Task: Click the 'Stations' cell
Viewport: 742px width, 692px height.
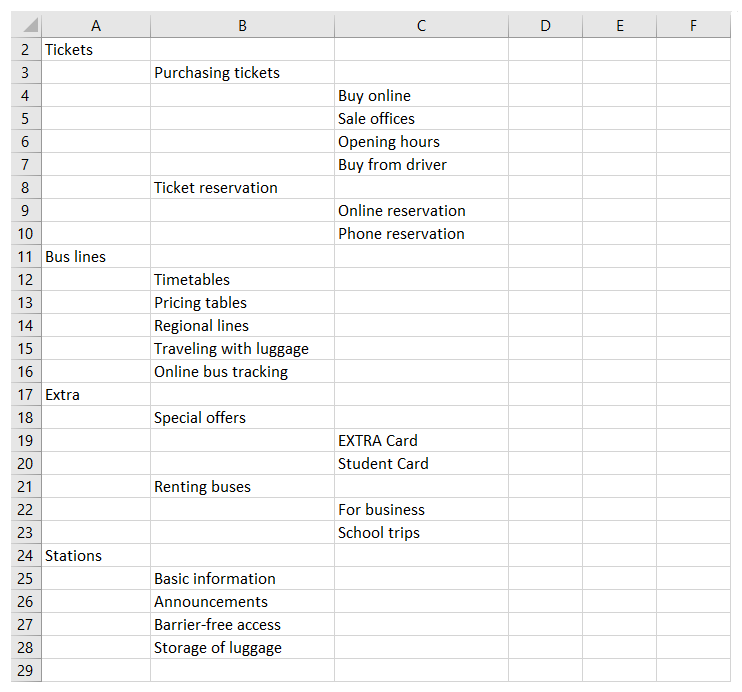Action: click(x=96, y=555)
